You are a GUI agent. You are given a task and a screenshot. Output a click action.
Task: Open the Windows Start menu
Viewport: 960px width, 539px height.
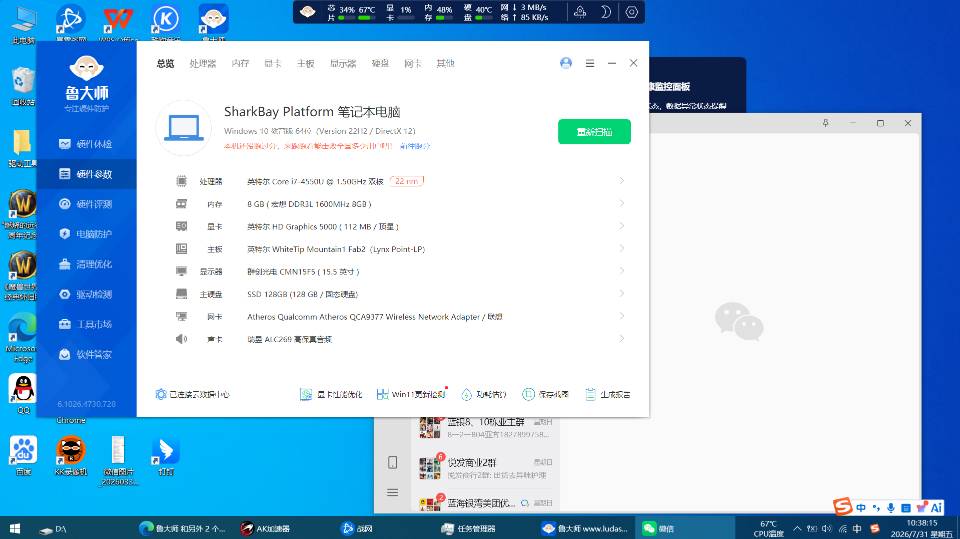point(15,528)
